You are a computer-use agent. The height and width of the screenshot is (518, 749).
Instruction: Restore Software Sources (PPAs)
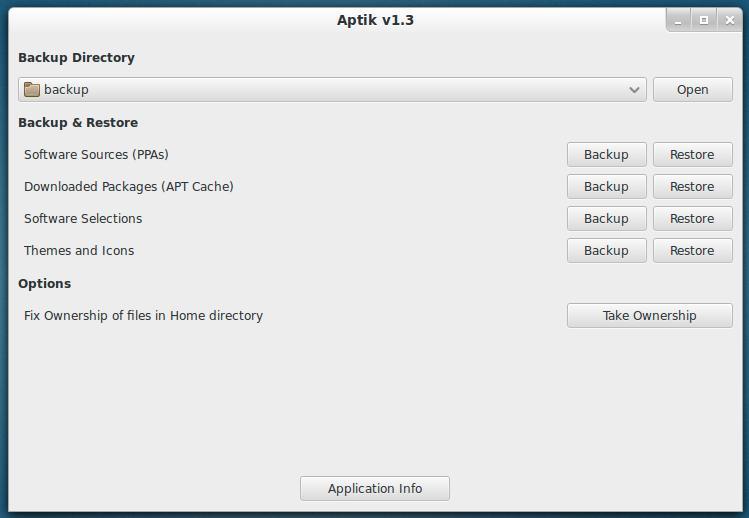692,155
